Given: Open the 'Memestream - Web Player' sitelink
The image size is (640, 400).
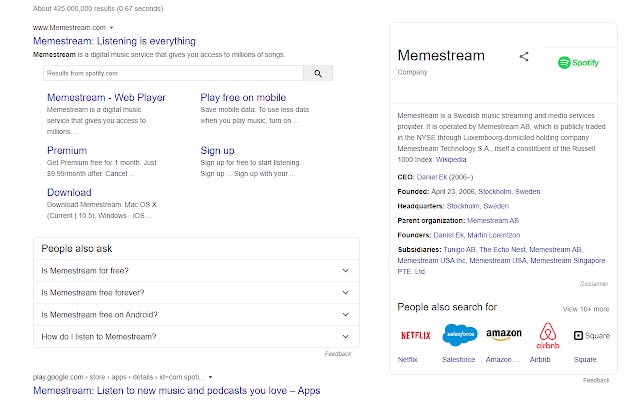Looking at the screenshot, I should (106, 98).
